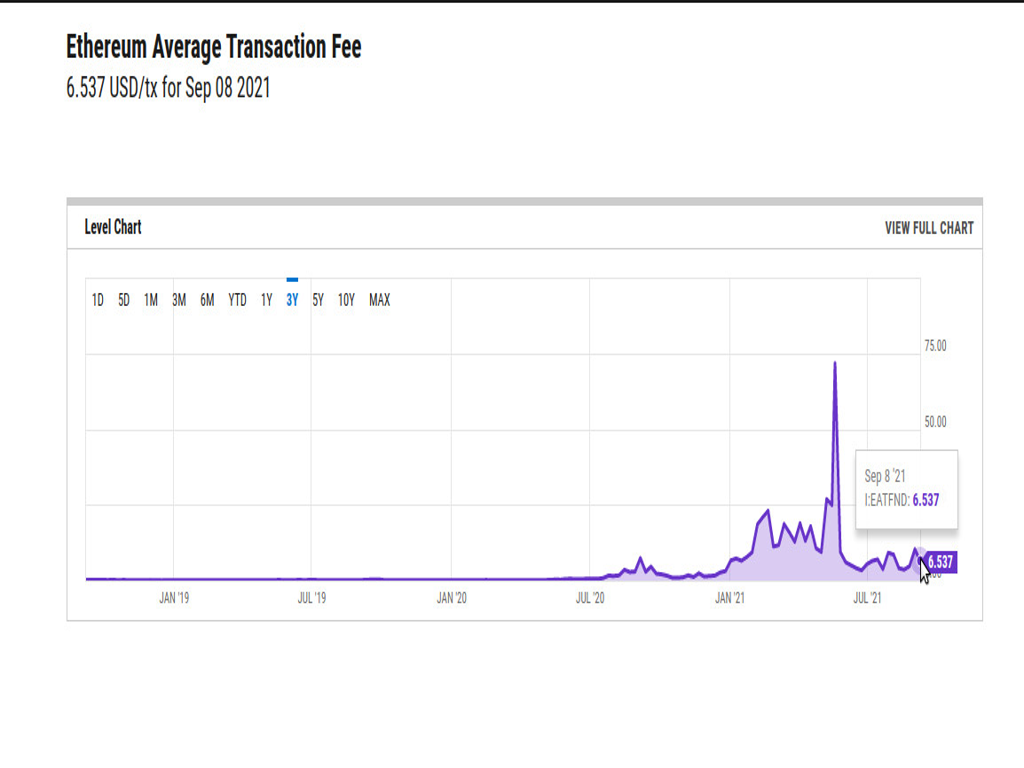Open the VIEW FULL CHART link
Image resolution: width=1024 pixels, height=768 pixels.
tap(928, 228)
